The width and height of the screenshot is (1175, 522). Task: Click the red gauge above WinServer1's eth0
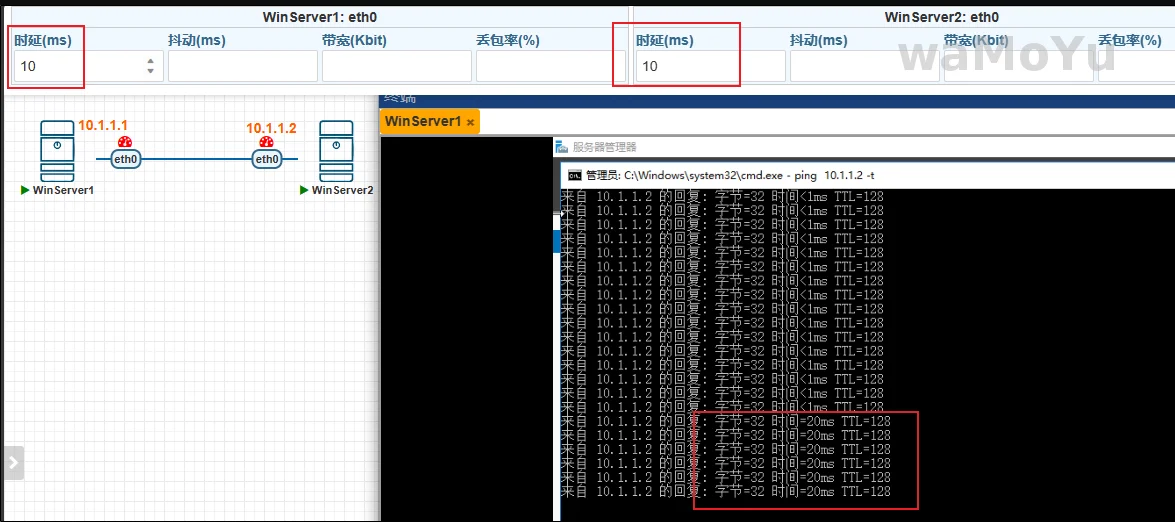pyautogui.click(x=125, y=142)
